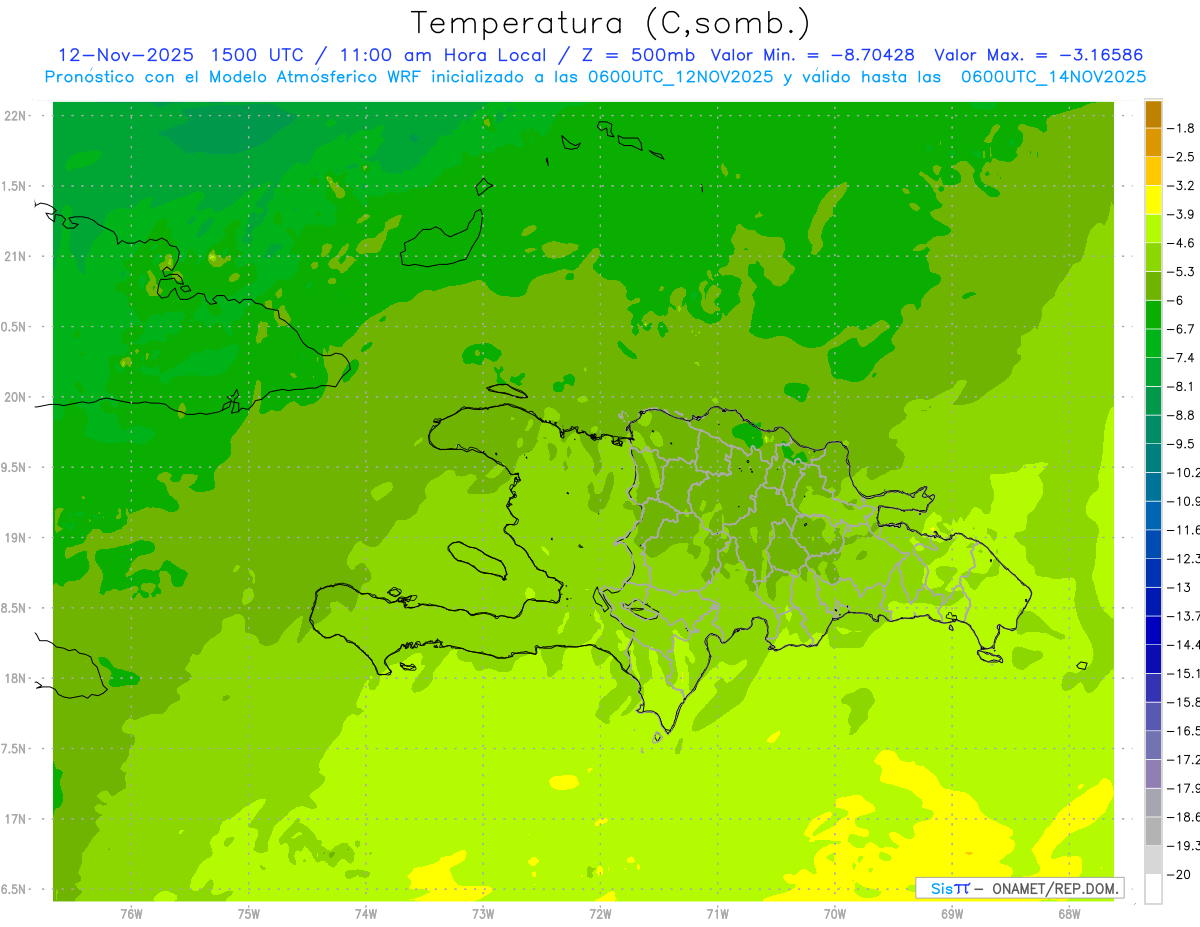The image size is (1200, 927).
Task: Click the "68W" longitude label
Action: click(x=1069, y=914)
